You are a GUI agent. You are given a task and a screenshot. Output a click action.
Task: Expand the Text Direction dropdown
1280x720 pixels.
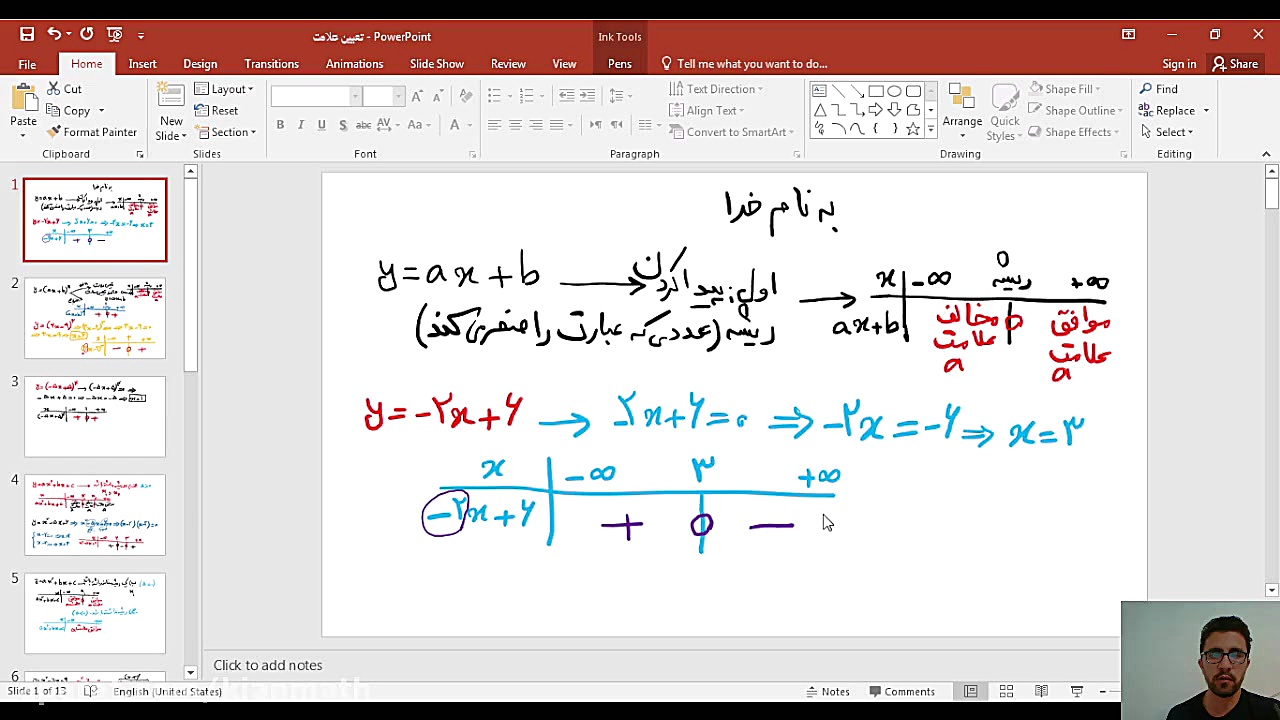(716, 89)
